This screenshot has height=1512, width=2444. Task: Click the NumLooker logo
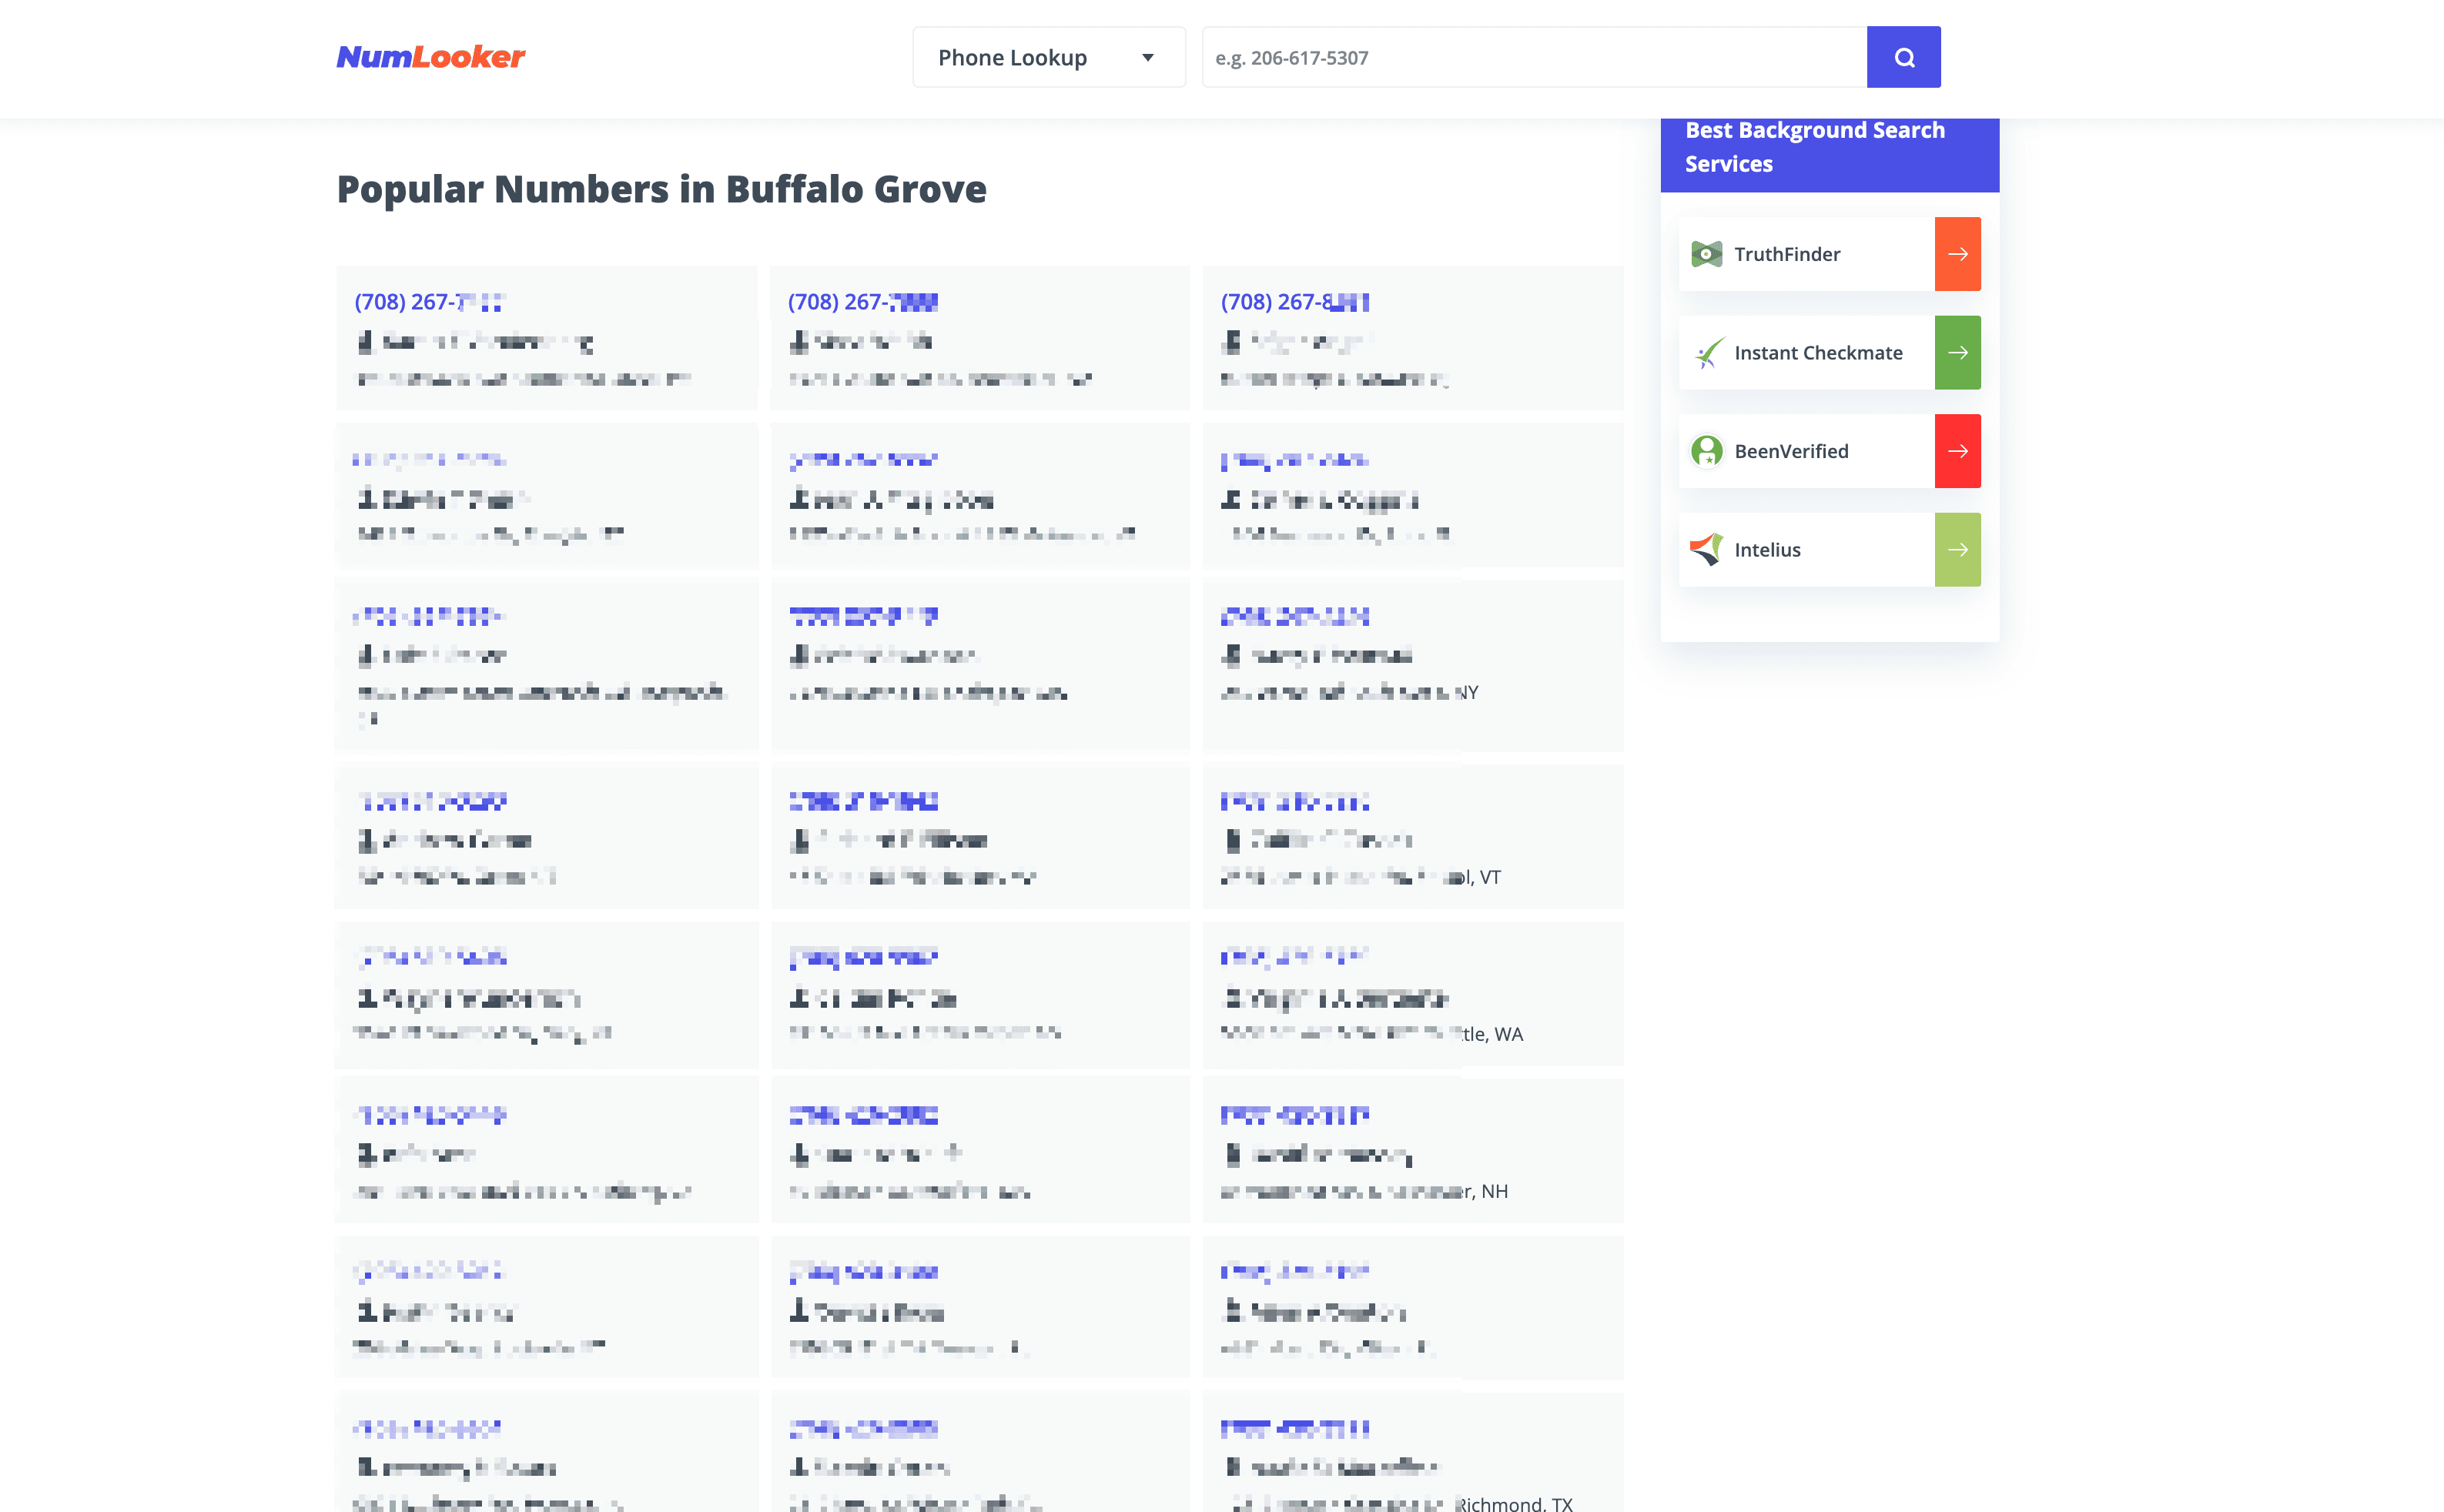point(430,57)
